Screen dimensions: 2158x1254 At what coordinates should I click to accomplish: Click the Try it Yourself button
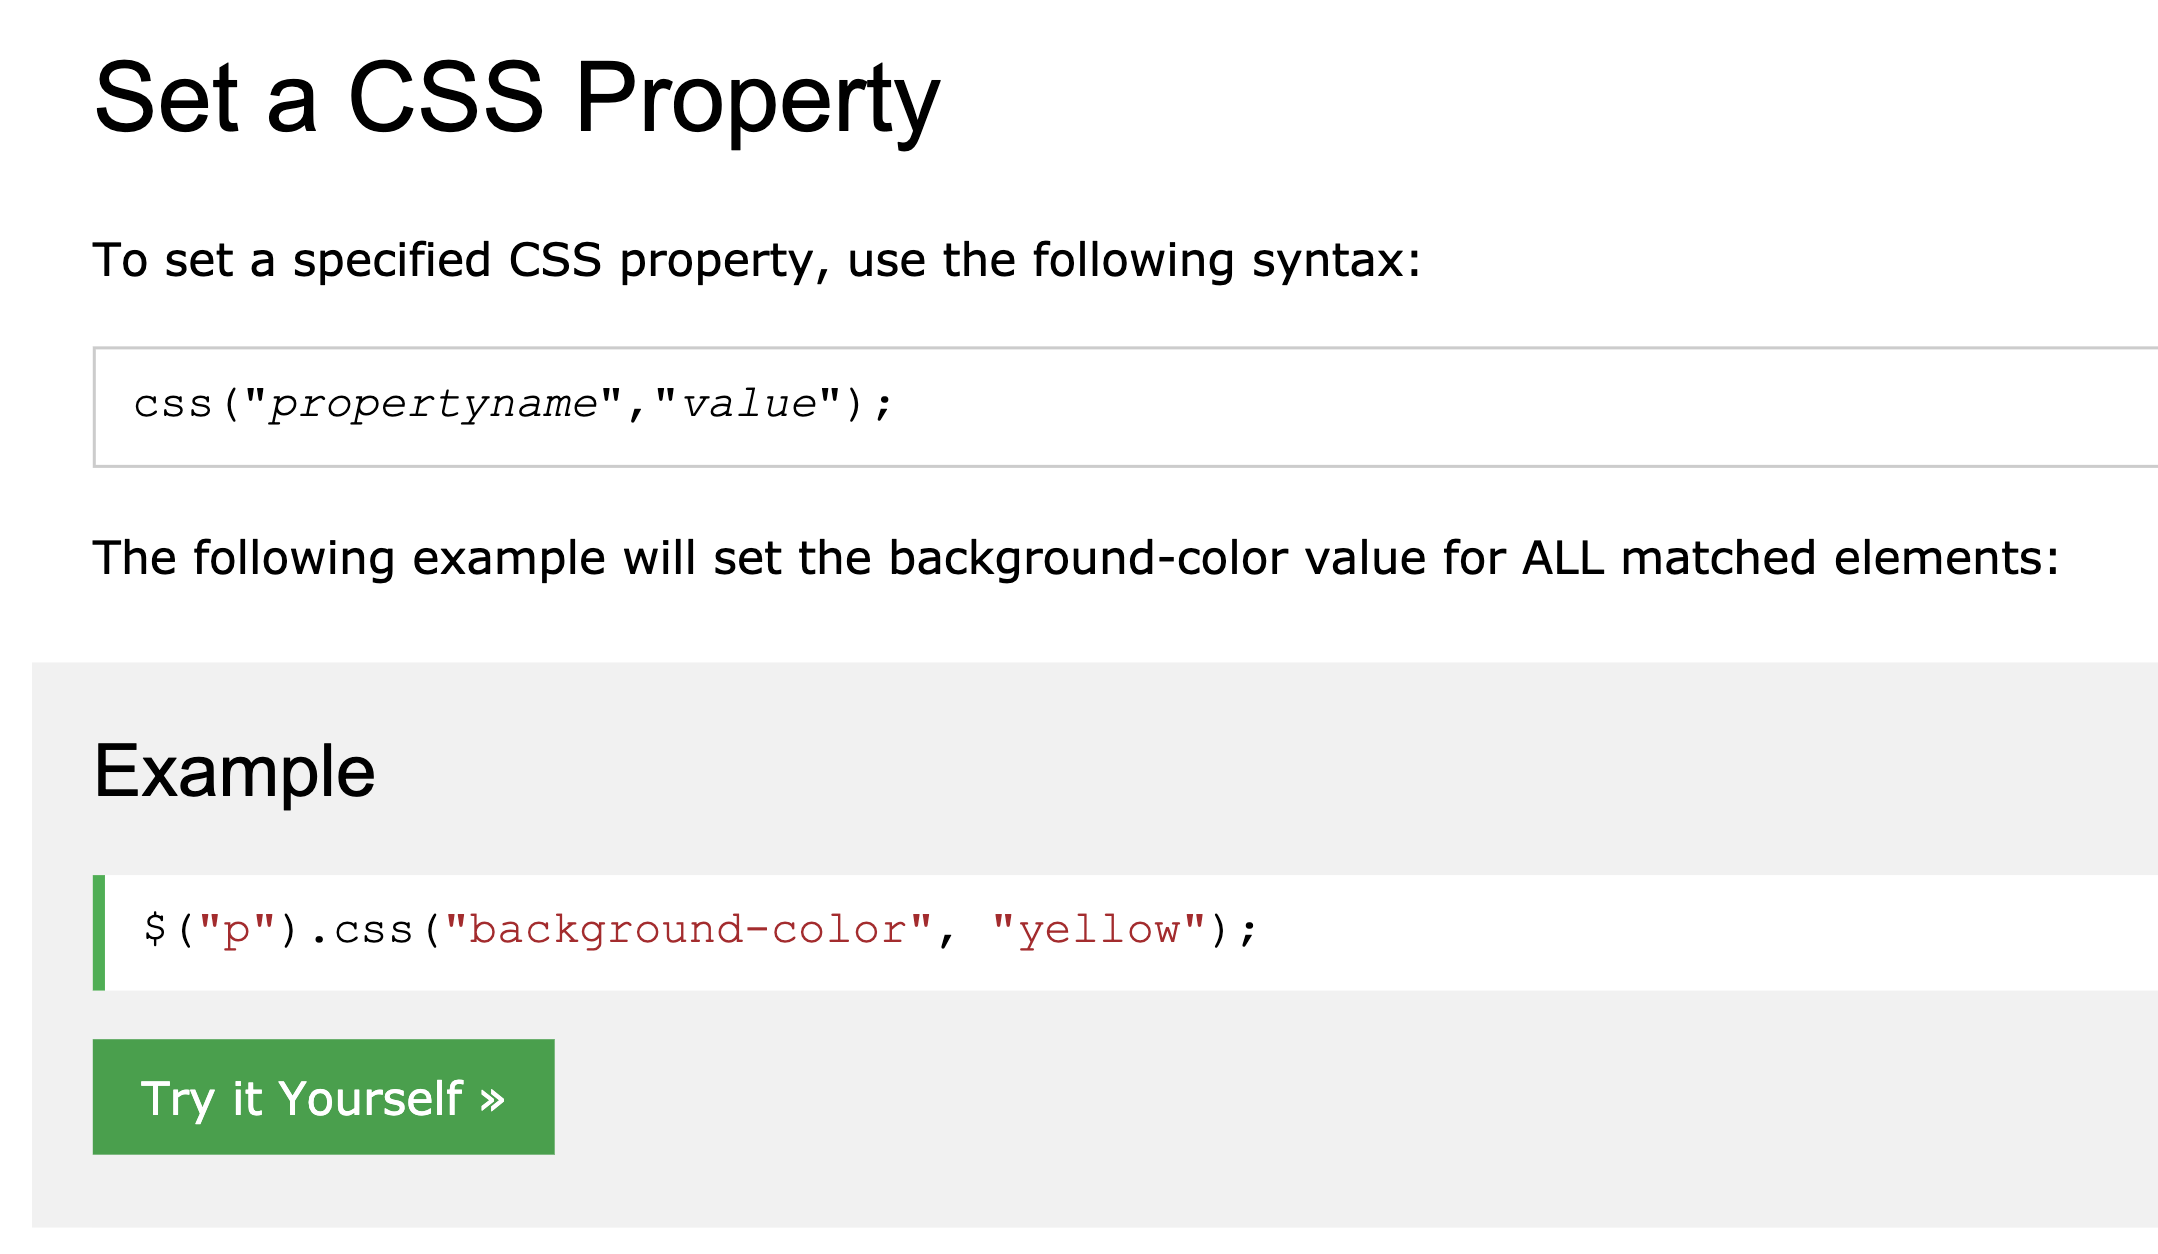pyautogui.click(x=323, y=1097)
